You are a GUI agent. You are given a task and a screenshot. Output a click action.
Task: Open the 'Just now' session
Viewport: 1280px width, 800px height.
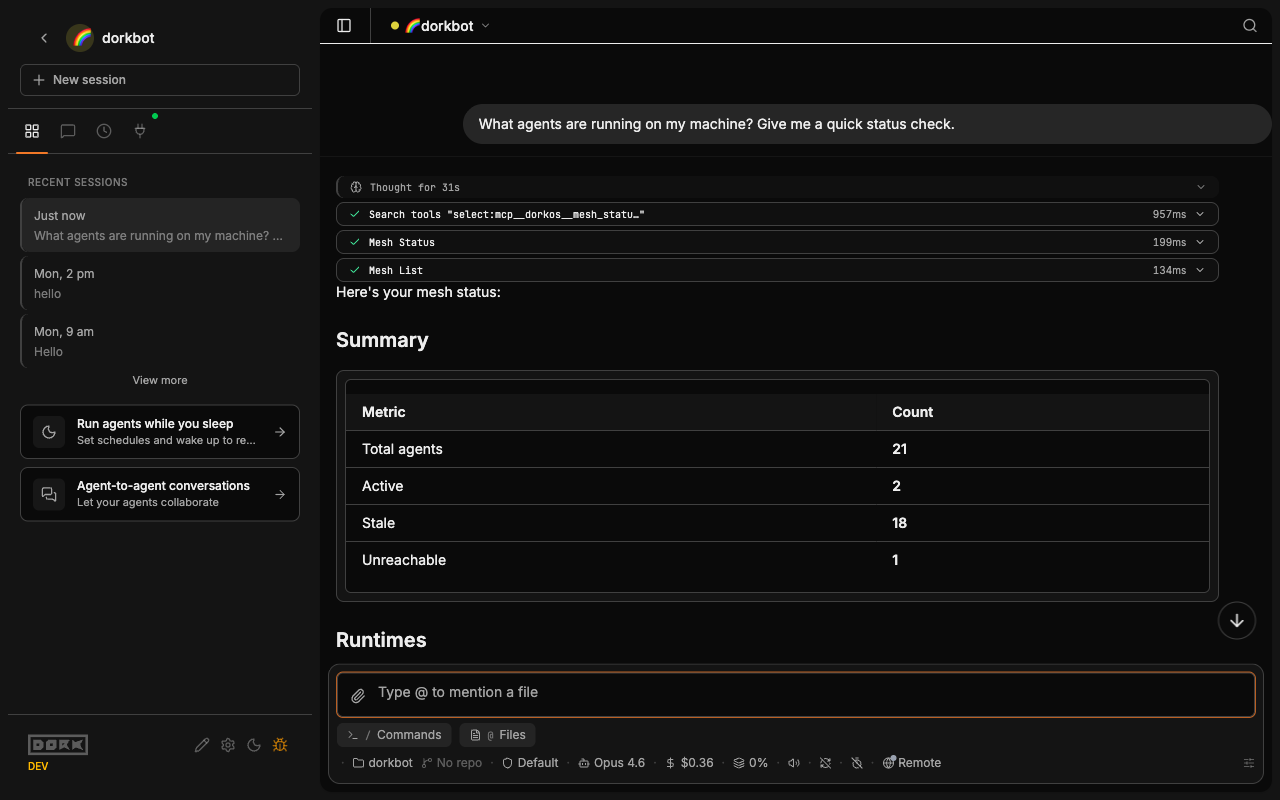(160, 225)
